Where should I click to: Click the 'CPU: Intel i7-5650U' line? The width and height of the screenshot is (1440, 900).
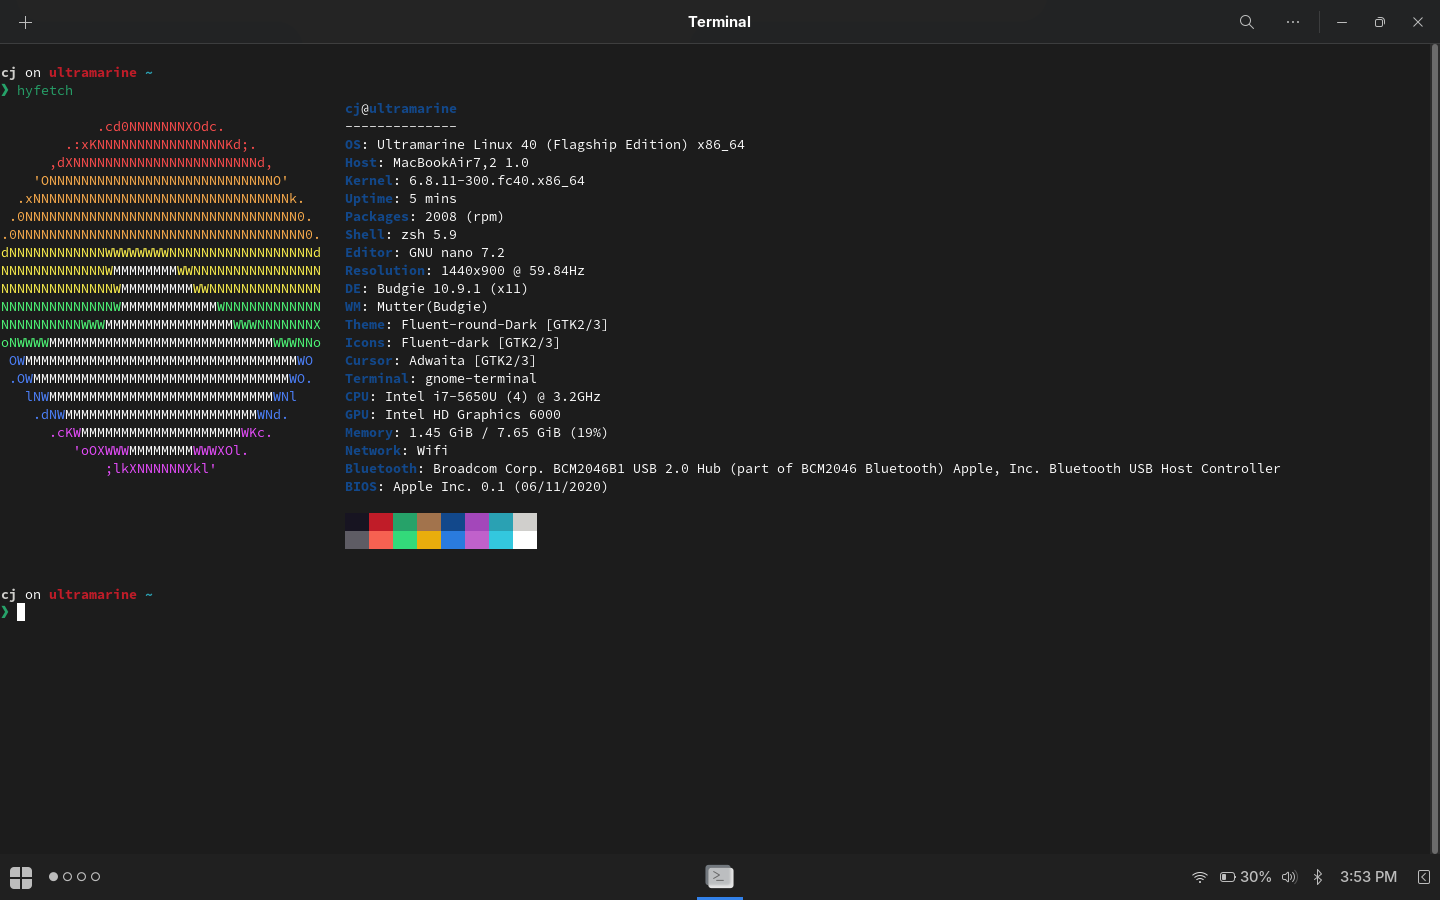pyautogui.click(x=473, y=396)
